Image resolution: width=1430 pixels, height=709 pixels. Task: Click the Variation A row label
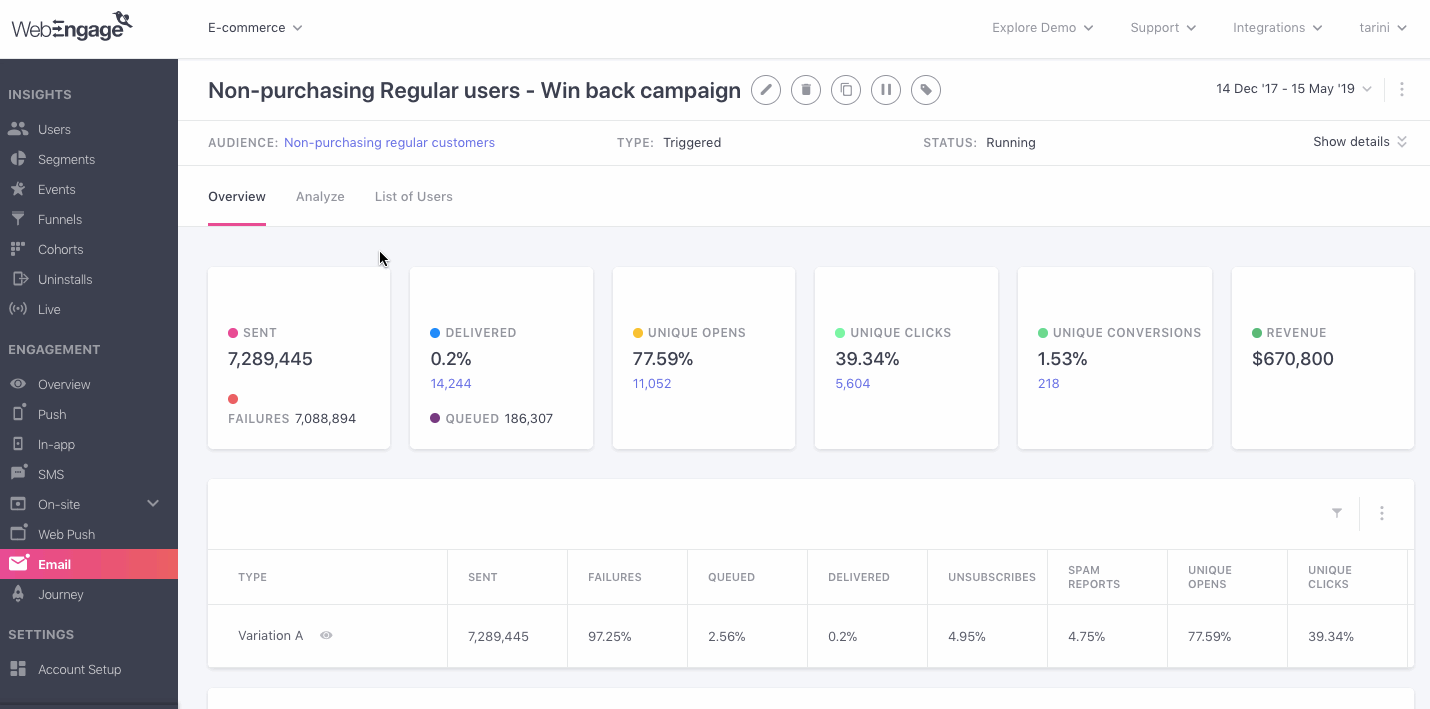tap(270, 635)
